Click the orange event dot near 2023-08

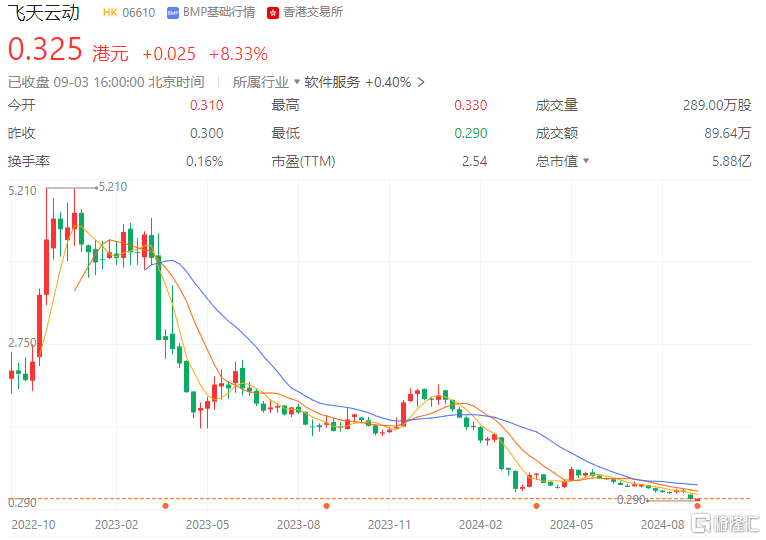[x=326, y=506]
